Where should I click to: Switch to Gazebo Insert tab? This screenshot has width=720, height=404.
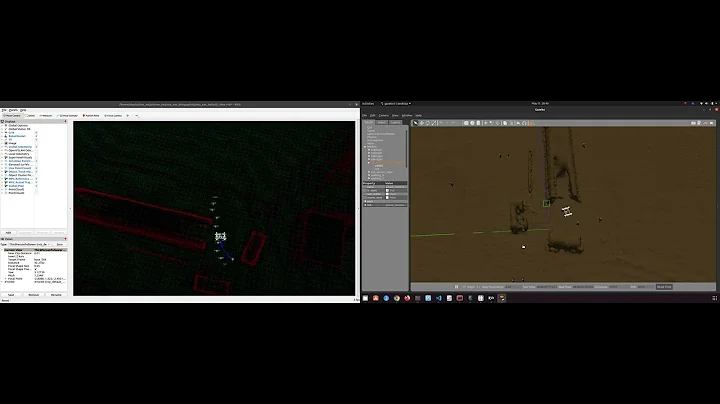pyautogui.click(x=382, y=123)
